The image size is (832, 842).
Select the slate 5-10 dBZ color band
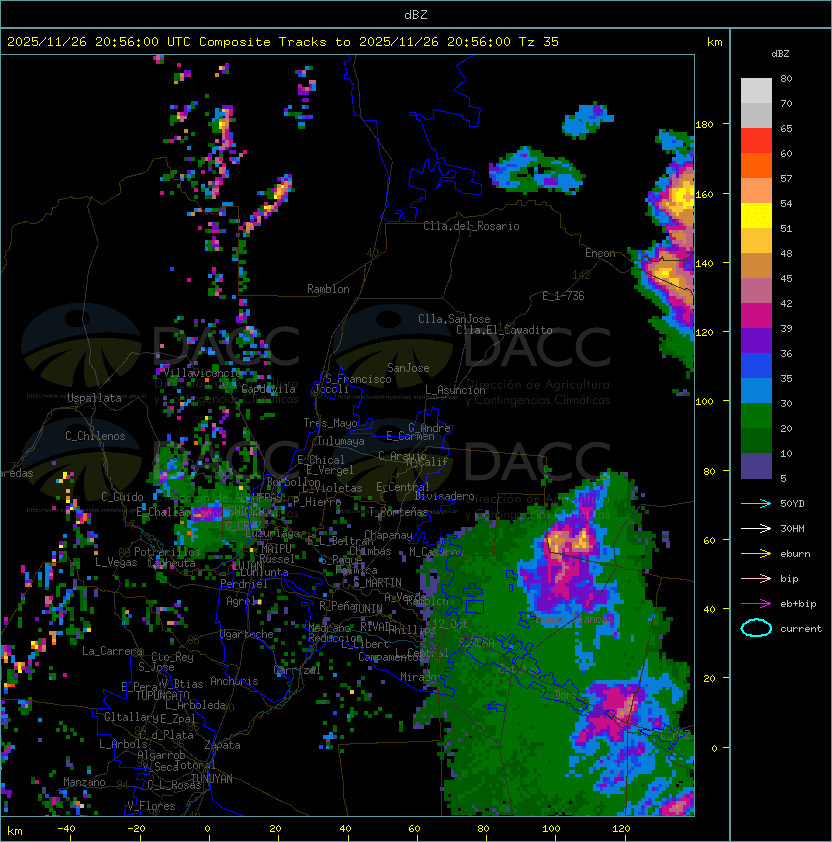(756, 466)
